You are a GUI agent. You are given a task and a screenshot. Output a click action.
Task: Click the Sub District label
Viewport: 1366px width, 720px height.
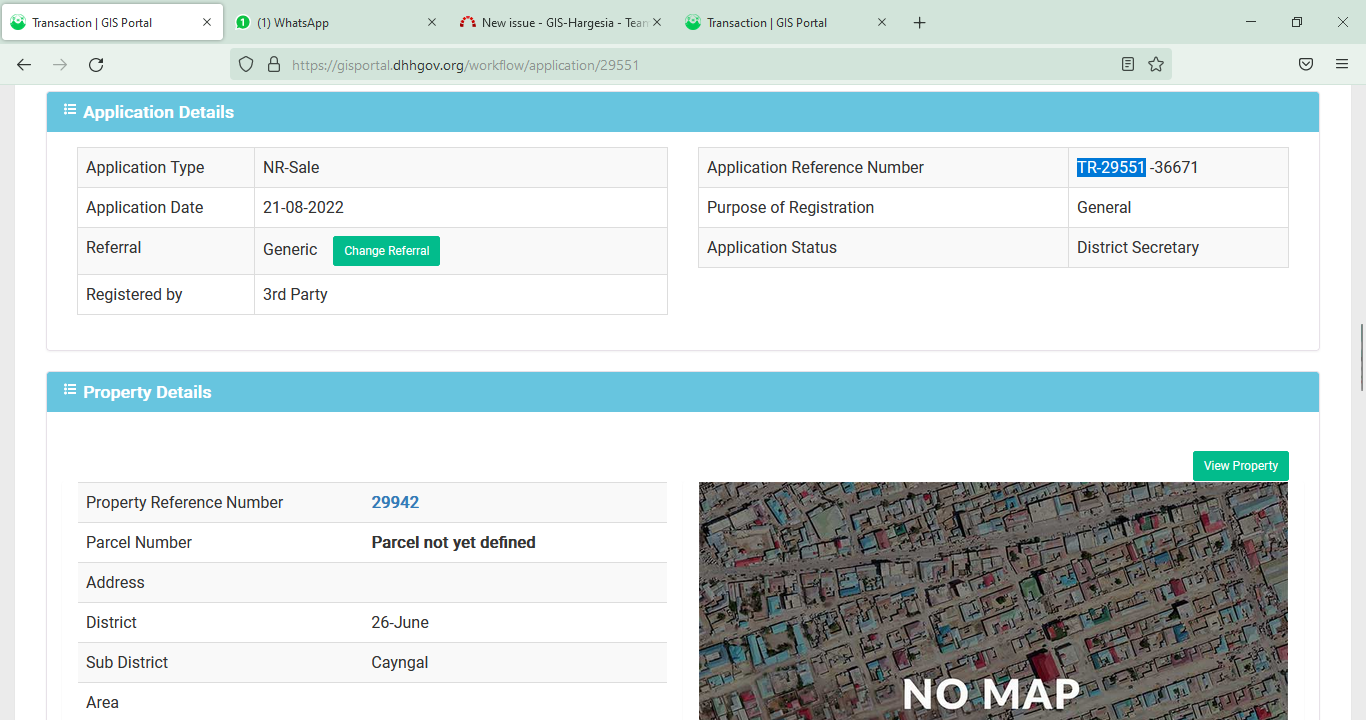[127, 662]
